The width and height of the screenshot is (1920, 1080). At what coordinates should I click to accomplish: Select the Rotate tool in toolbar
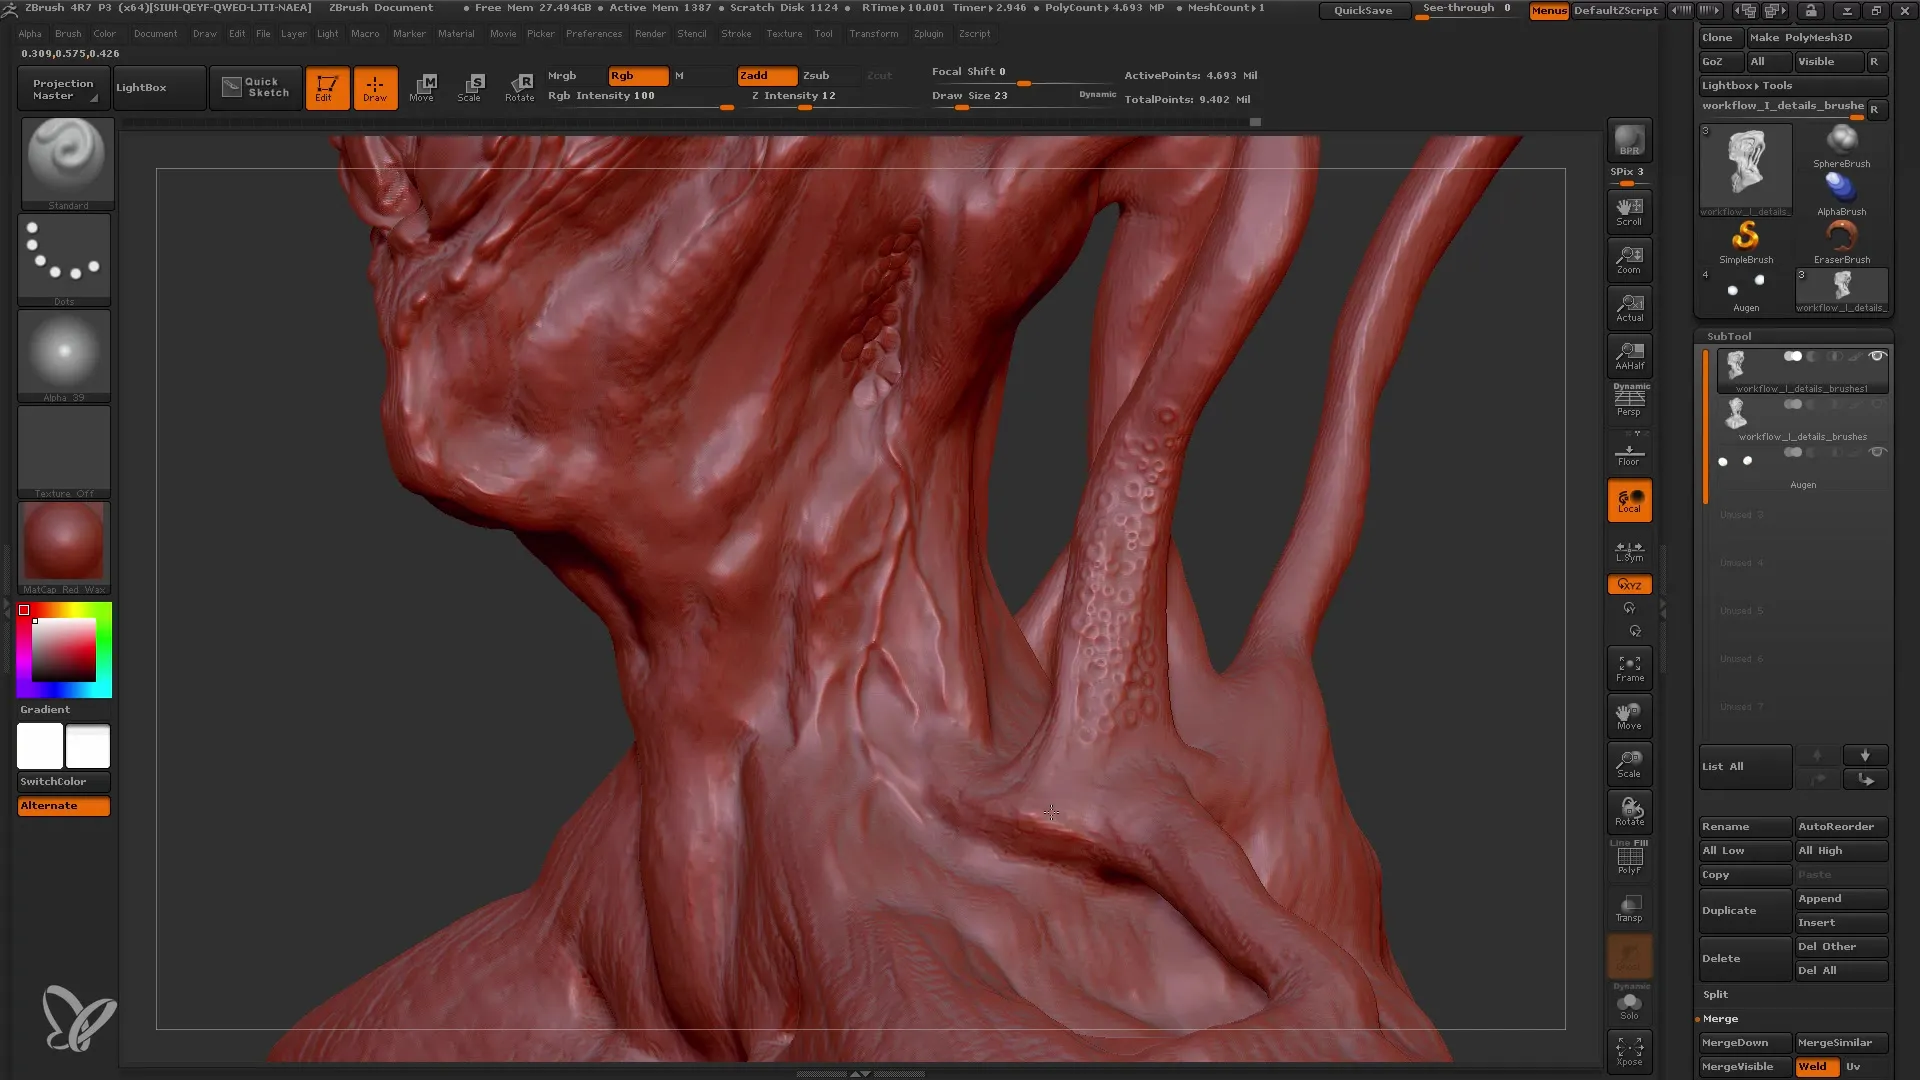[x=520, y=86]
